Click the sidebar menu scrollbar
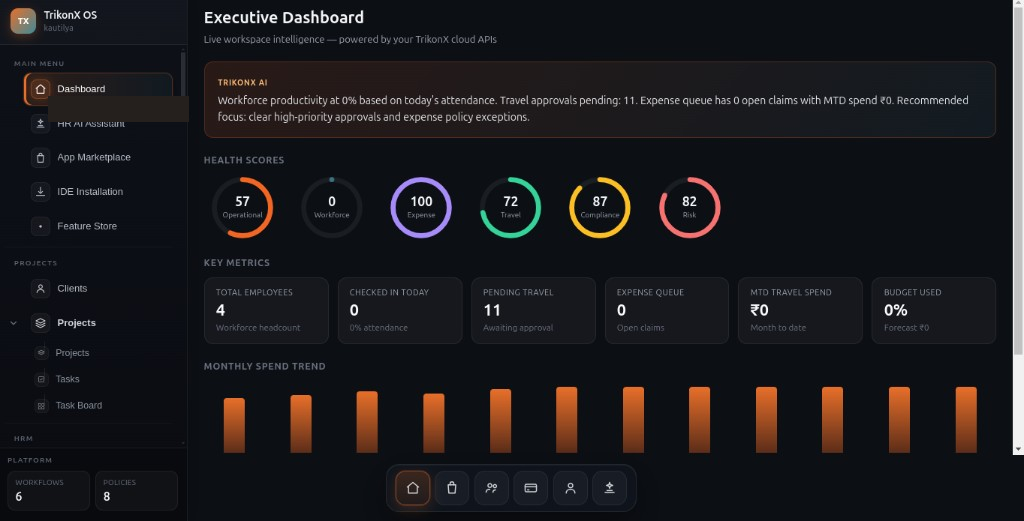Screen dimensions: 1024x521 tap(184, 74)
